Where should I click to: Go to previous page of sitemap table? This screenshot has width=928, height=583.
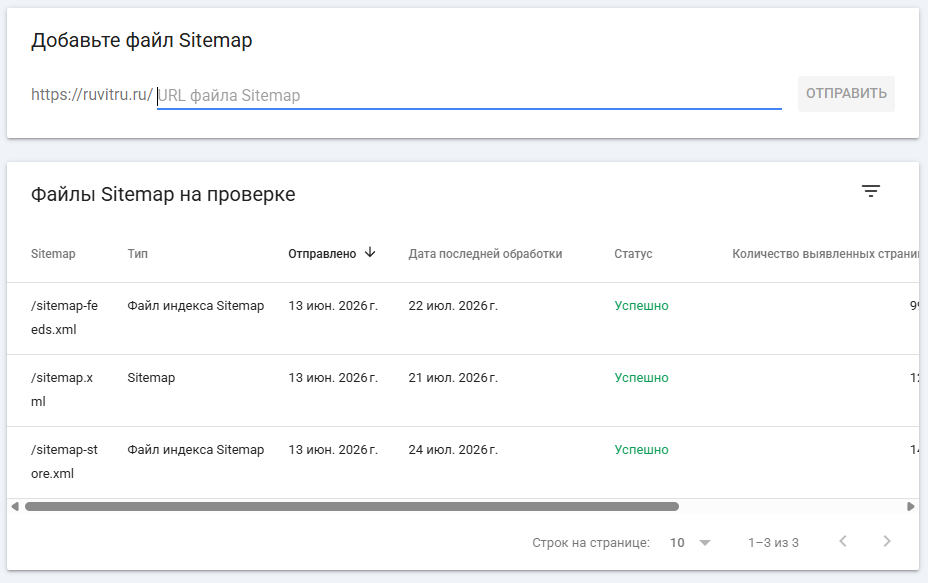[x=843, y=541]
